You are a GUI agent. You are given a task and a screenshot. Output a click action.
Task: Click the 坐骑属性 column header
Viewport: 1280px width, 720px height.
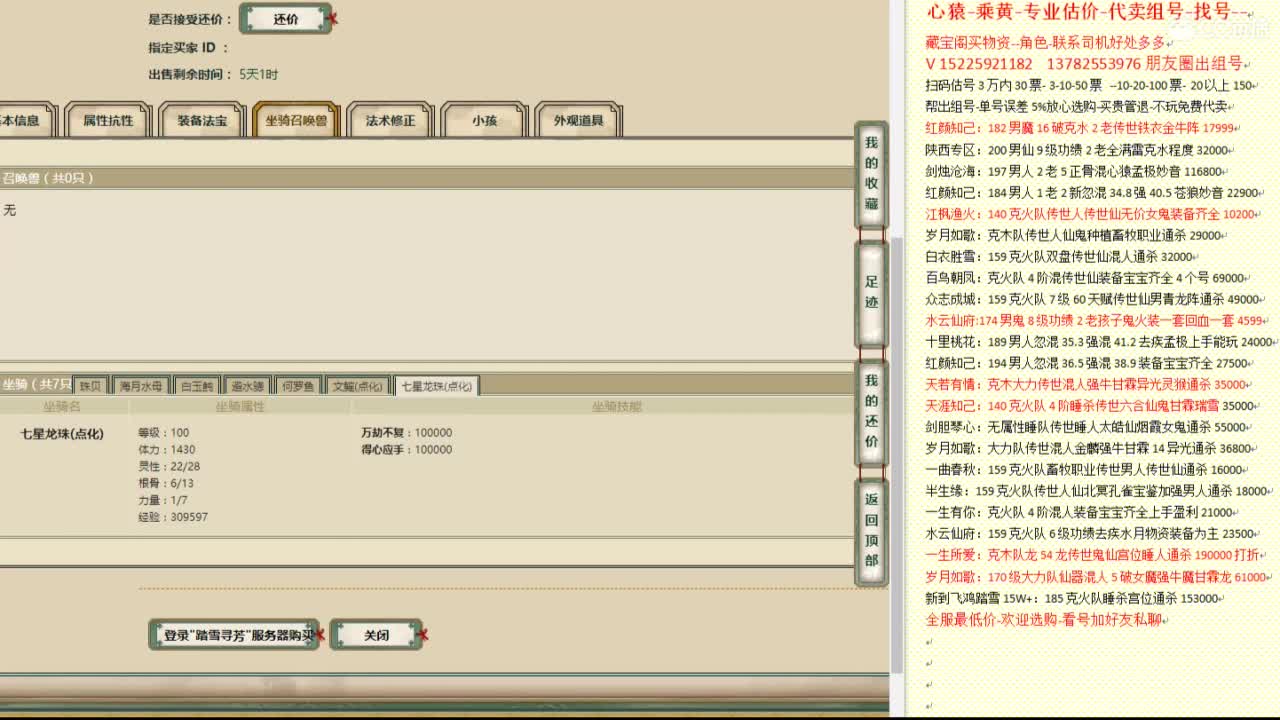pyautogui.click(x=240, y=407)
